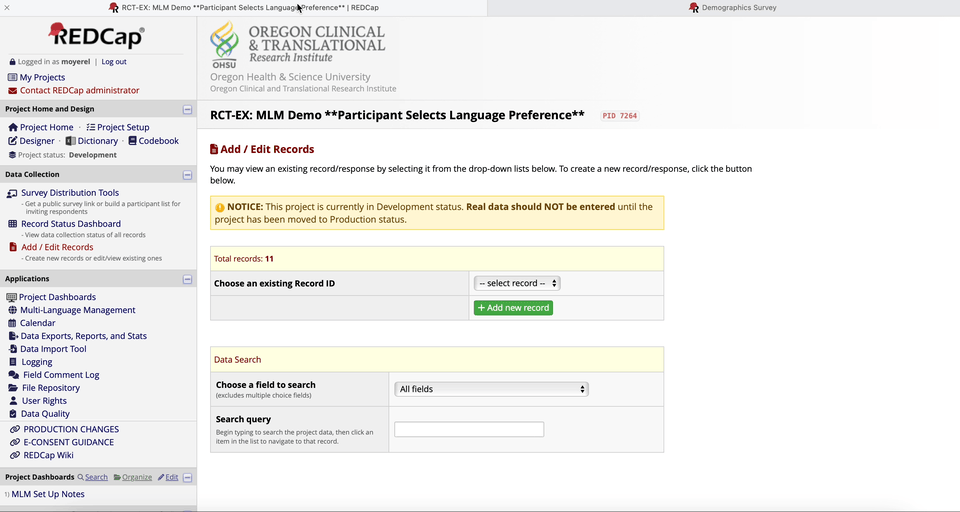Open Data Exports, Reports, and Stats
The image size is (960, 512).
(x=84, y=336)
